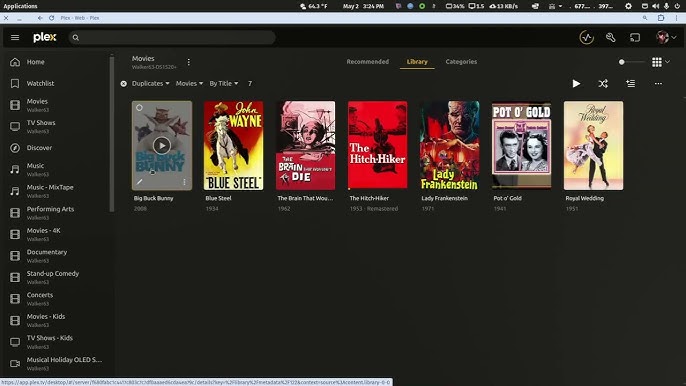Image resolution: width=686 pixels, height=386 pixels.
Task: Select Big Buck Bunny using circle checkbox
Action: 139,108
